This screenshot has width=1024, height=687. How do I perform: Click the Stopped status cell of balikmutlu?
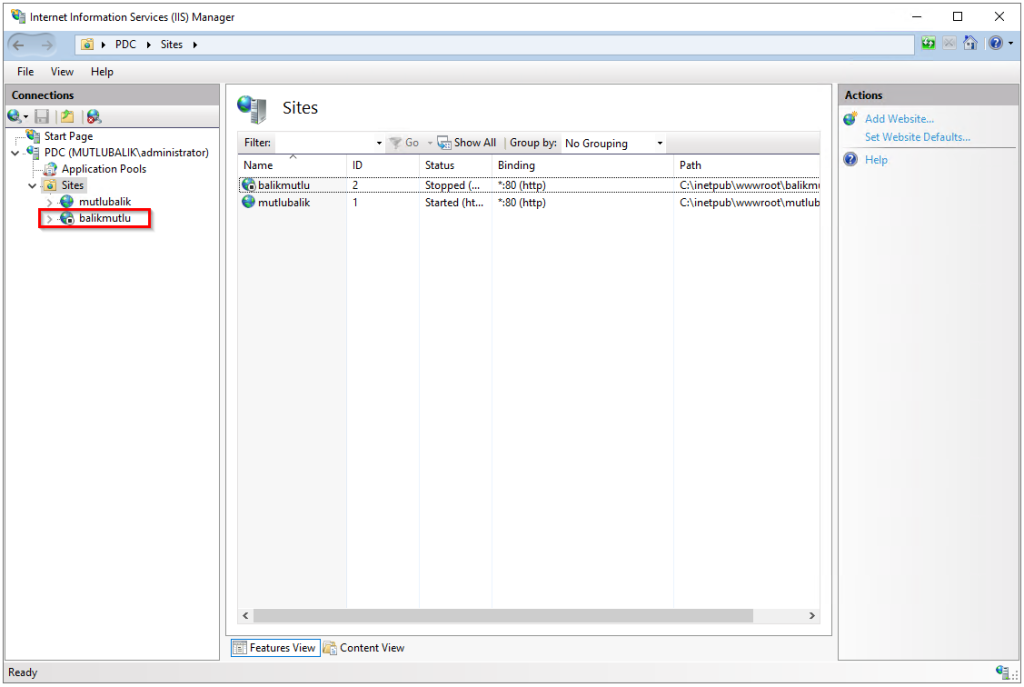(453, 185)
